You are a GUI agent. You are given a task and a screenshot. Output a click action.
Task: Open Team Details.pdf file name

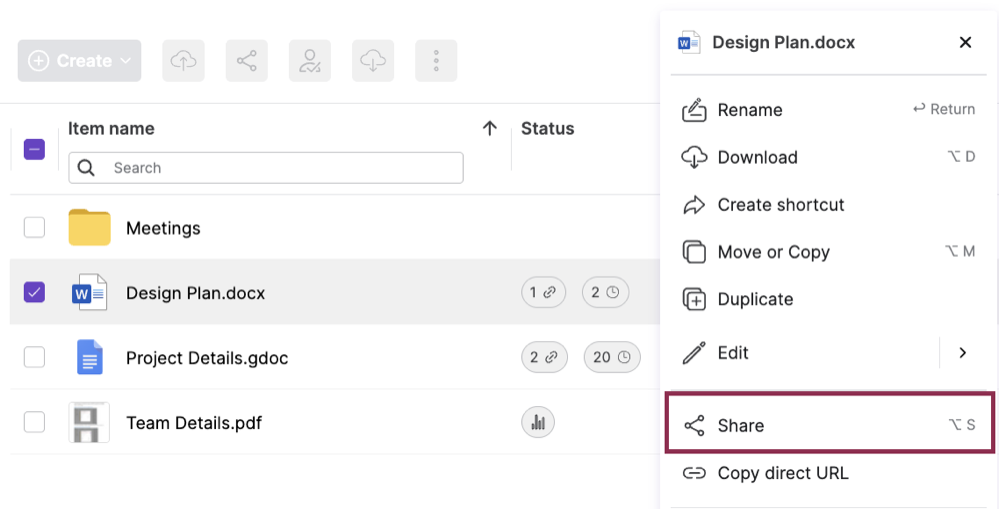194,423
